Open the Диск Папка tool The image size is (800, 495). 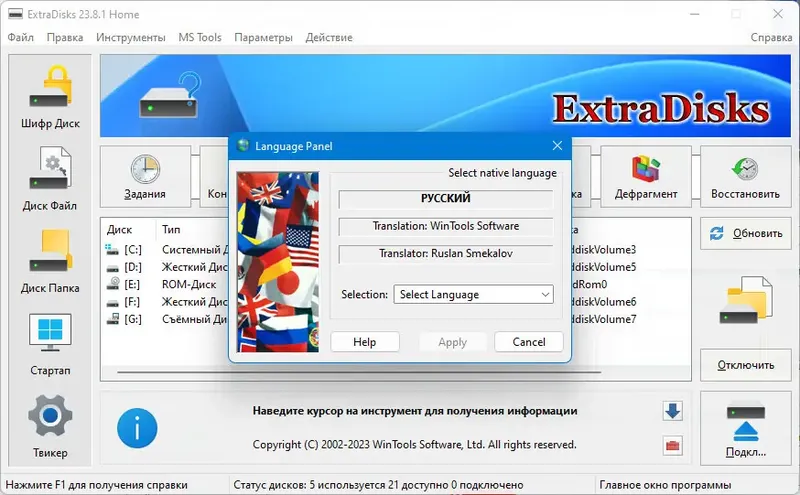point(50,261)
